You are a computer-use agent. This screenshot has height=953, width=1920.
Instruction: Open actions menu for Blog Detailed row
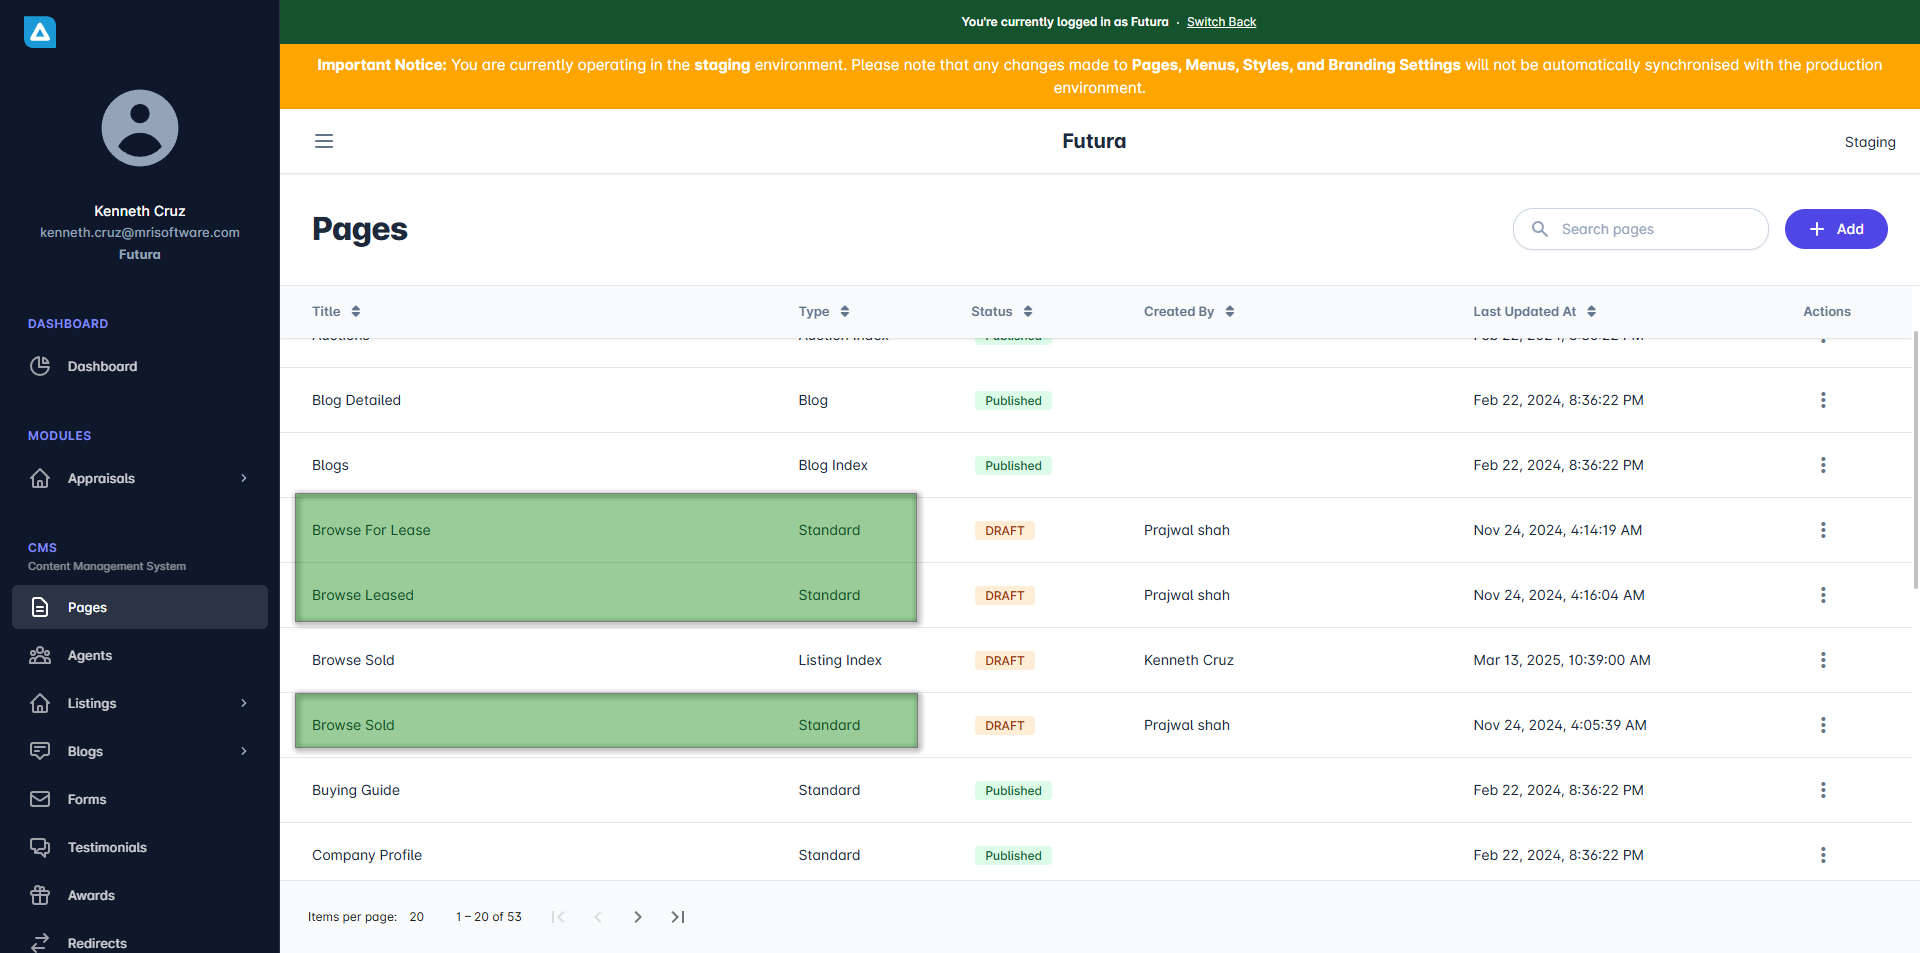pos(1822,400)
